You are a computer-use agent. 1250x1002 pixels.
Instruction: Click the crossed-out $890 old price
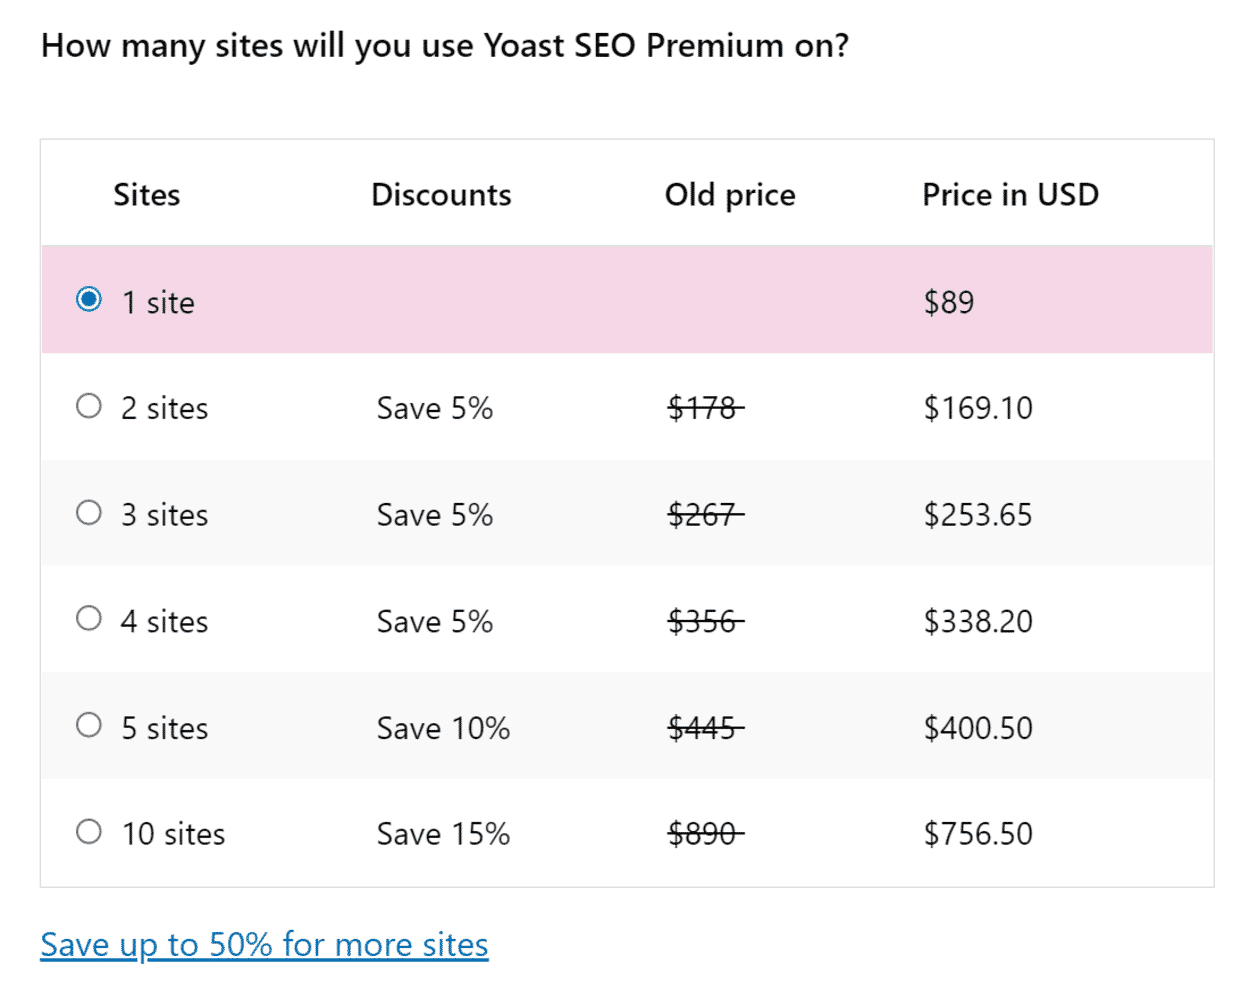coord(705,834)
